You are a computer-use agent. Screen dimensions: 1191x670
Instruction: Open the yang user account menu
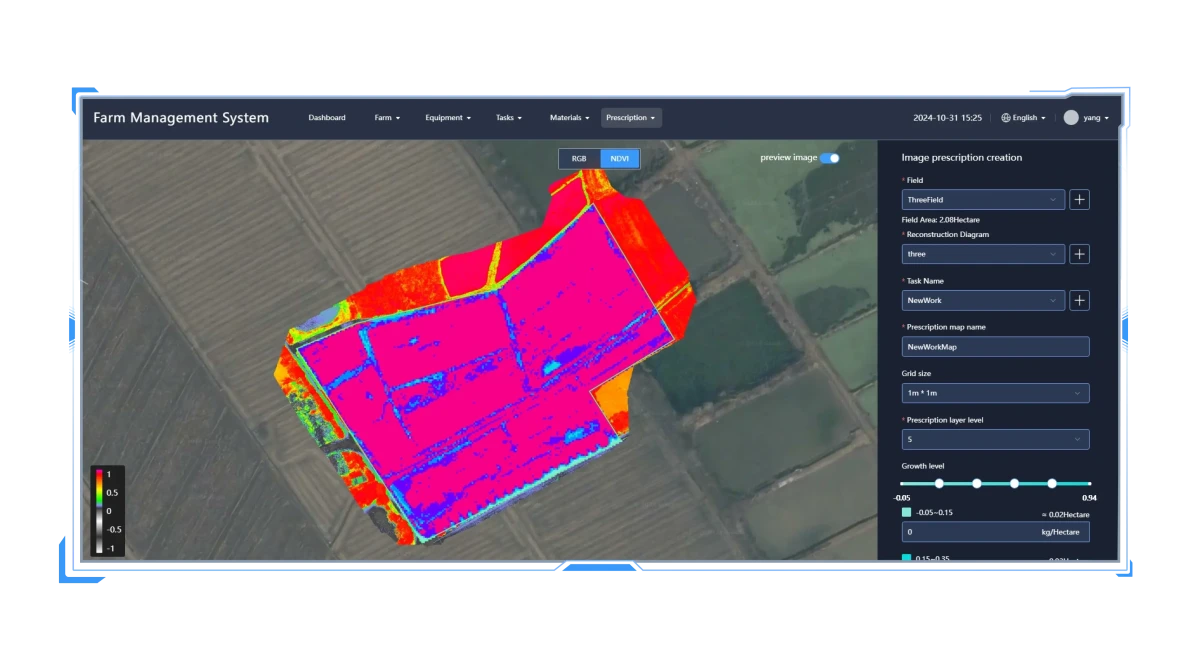coord(1087,118)
